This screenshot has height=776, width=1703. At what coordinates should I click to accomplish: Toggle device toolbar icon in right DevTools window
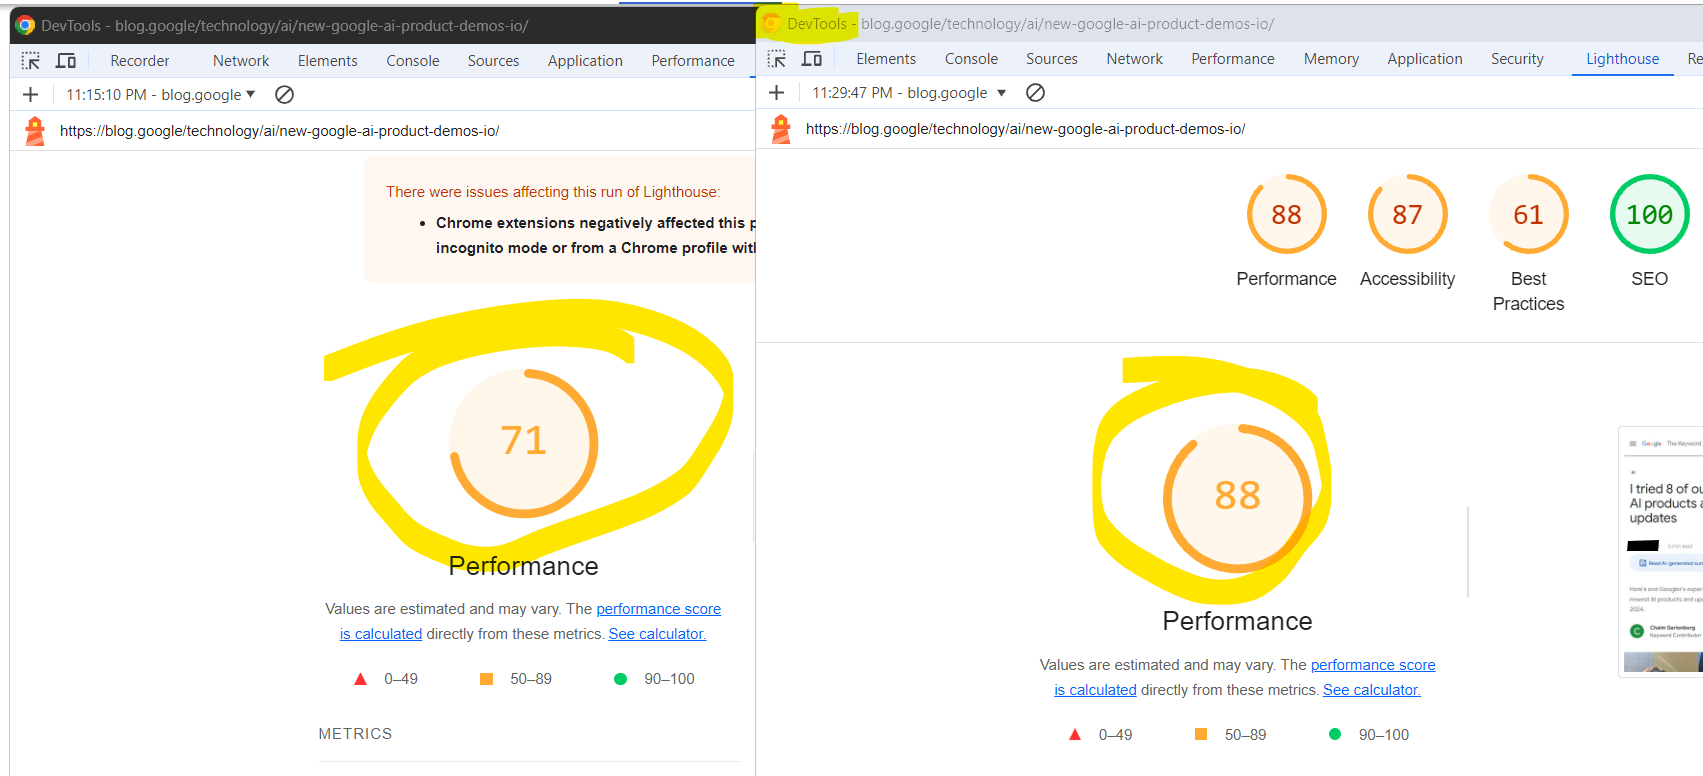coord(812,59)
